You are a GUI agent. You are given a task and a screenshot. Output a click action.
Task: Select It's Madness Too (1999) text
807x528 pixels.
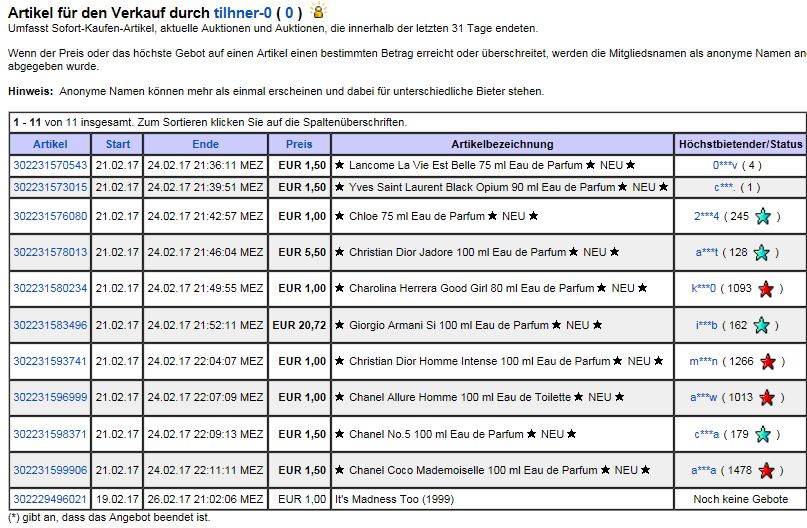(394, 499)
